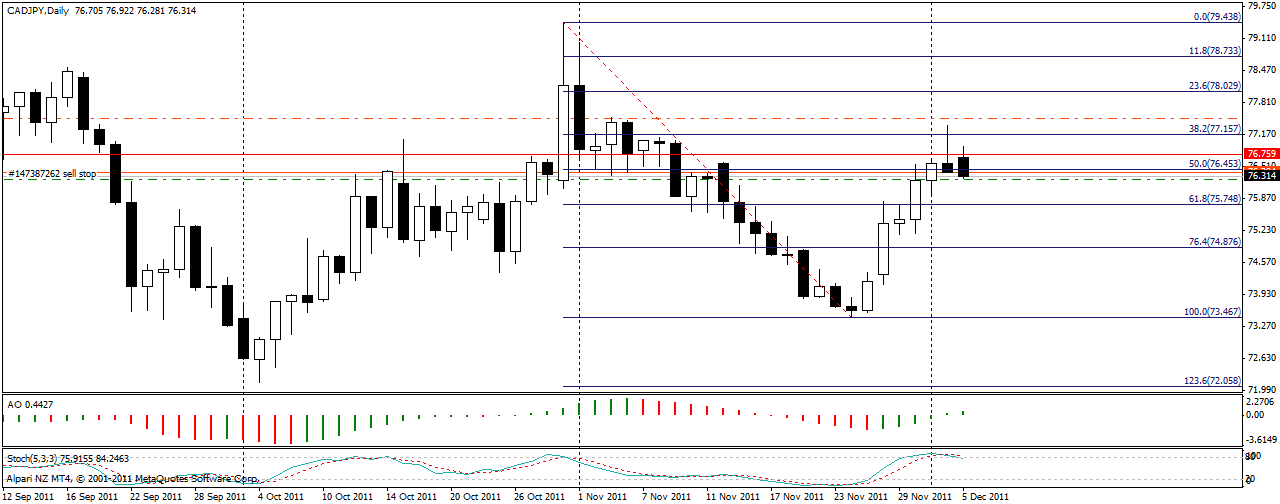Viewport: 1280px width, 504px height.
Task: Click the 4 Oct 2011 date label
Action: (281, 496)
